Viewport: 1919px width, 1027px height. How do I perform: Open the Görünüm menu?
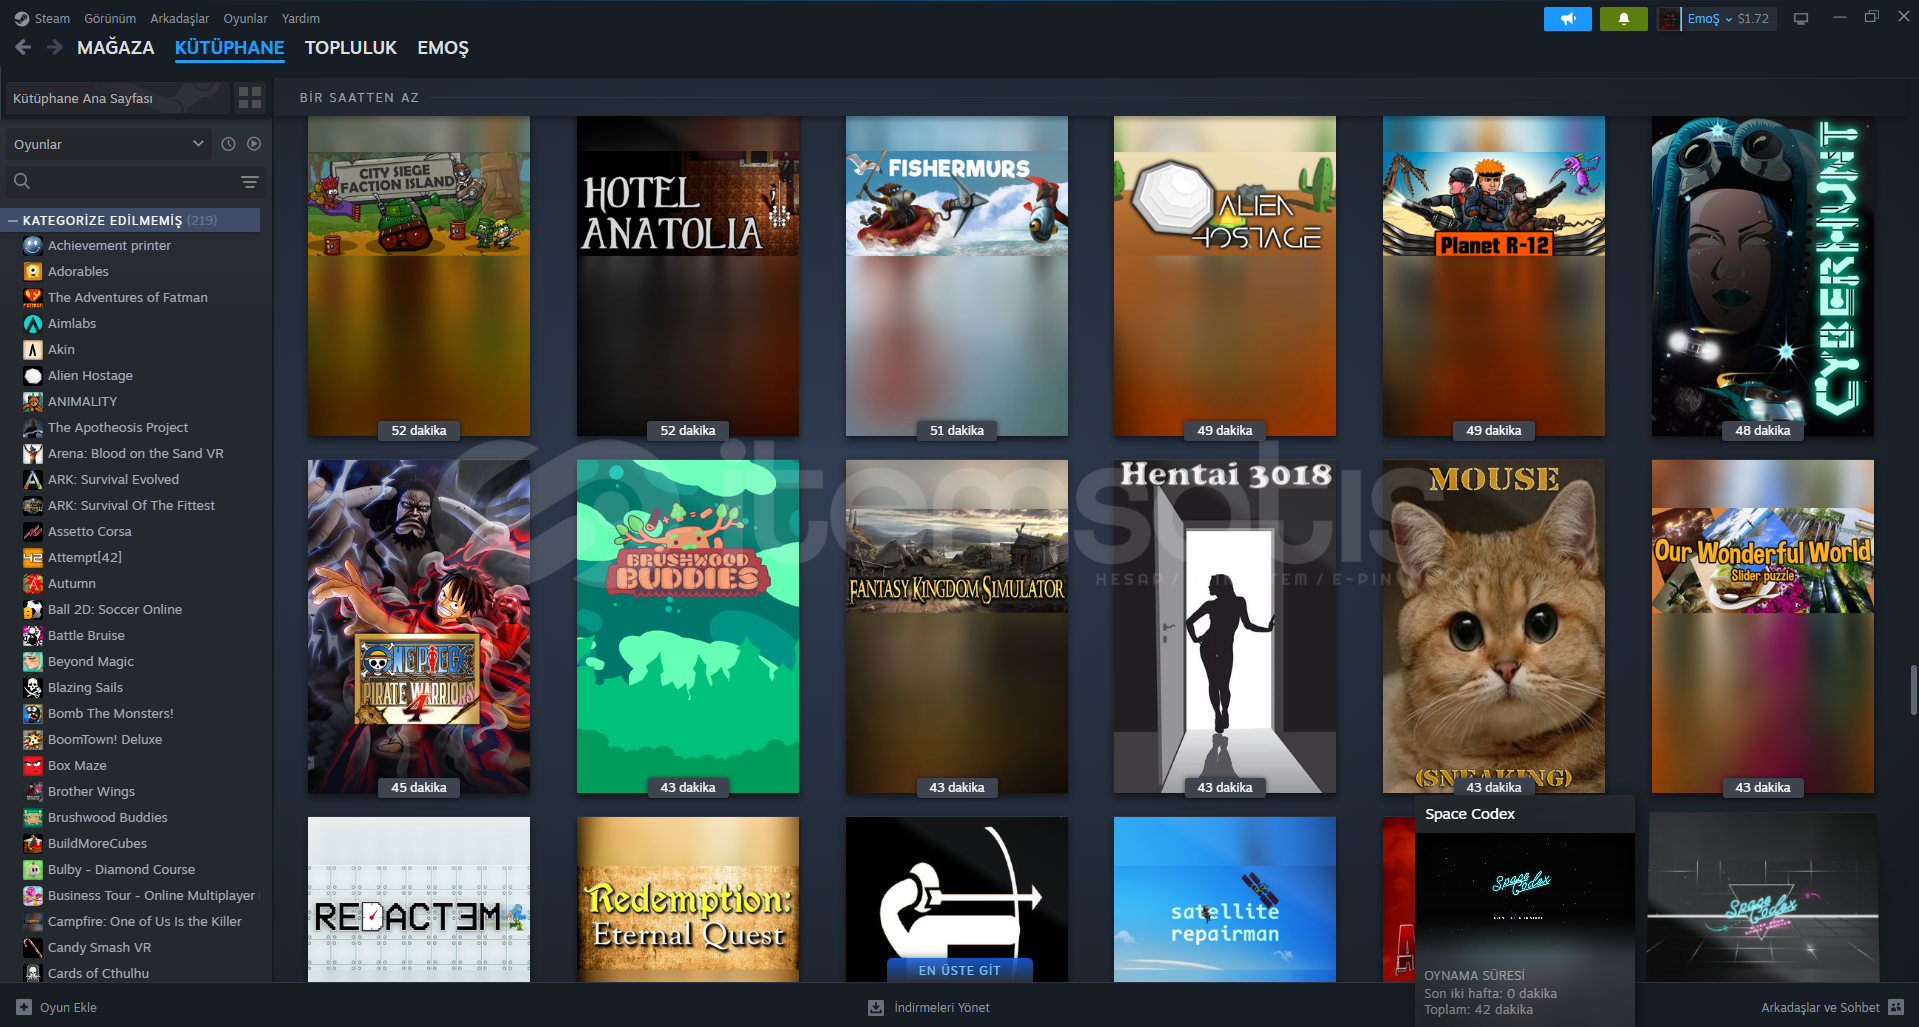click(x=110, y=18)
